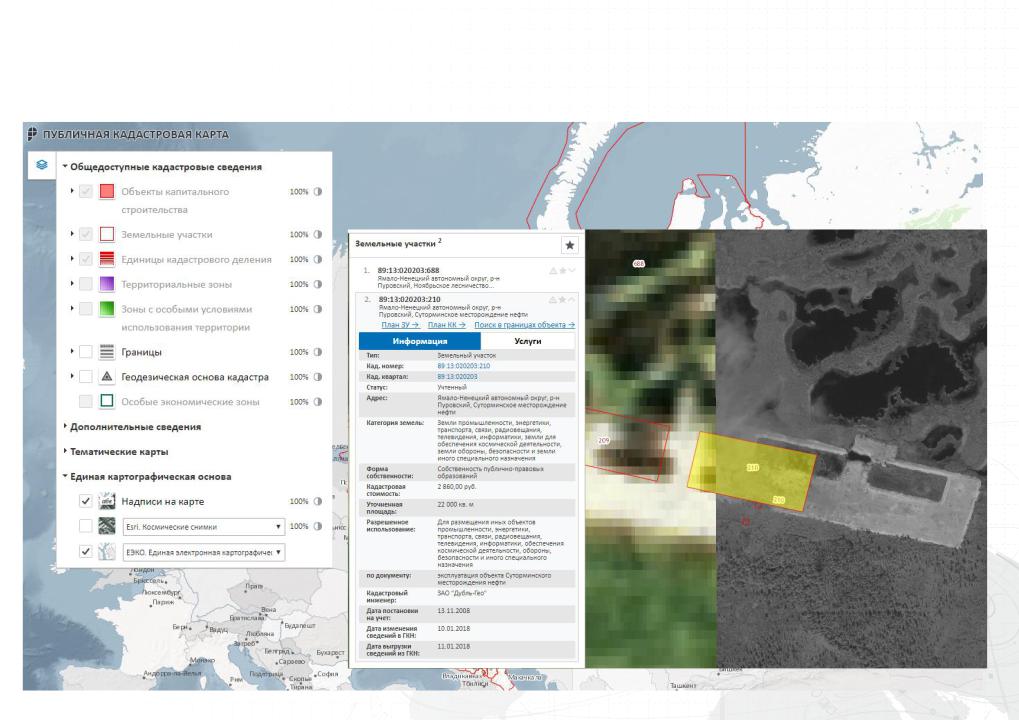Expand 'Тематические карты' section
The height and width of the screenshot is (720, 1019).
pos(65,451)
